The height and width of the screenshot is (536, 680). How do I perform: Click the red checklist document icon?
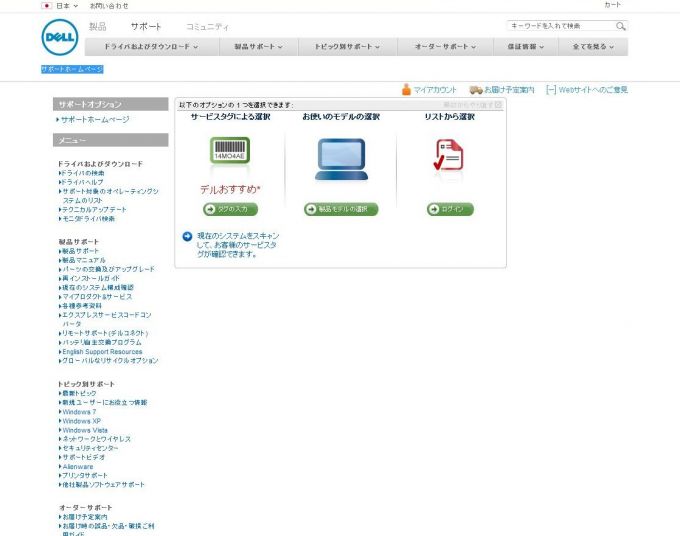[x=448, y=155]
